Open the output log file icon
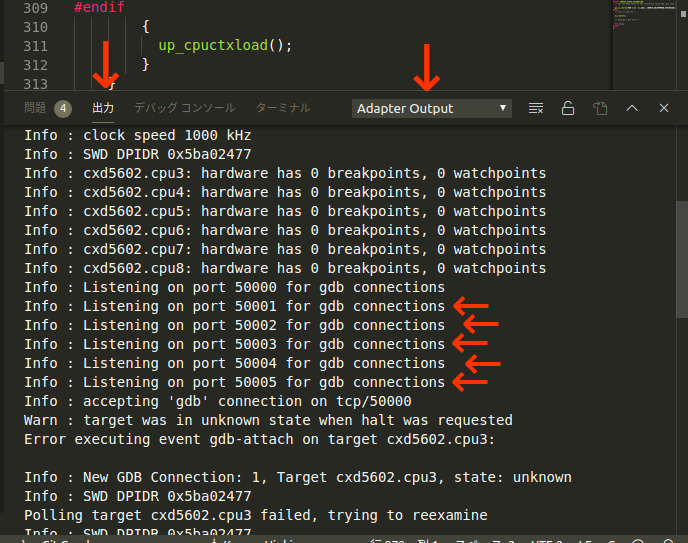Image resolution: width=688 pixels, height=543 pixels. coord(600,108)
